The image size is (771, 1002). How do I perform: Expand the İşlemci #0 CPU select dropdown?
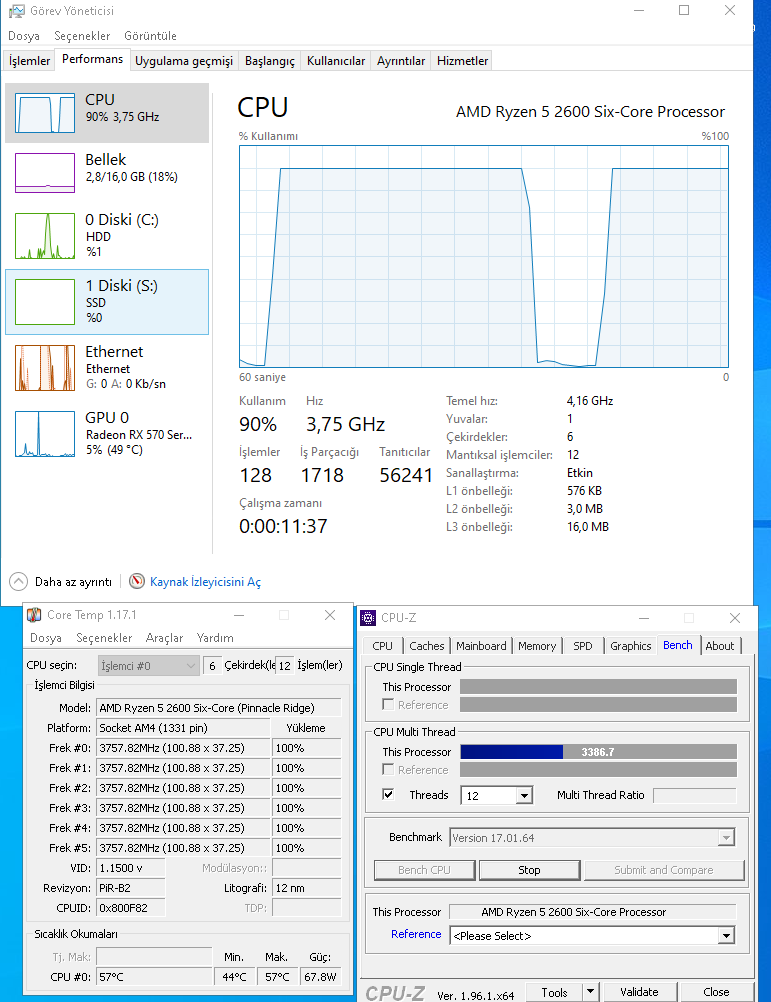(149, 665)
